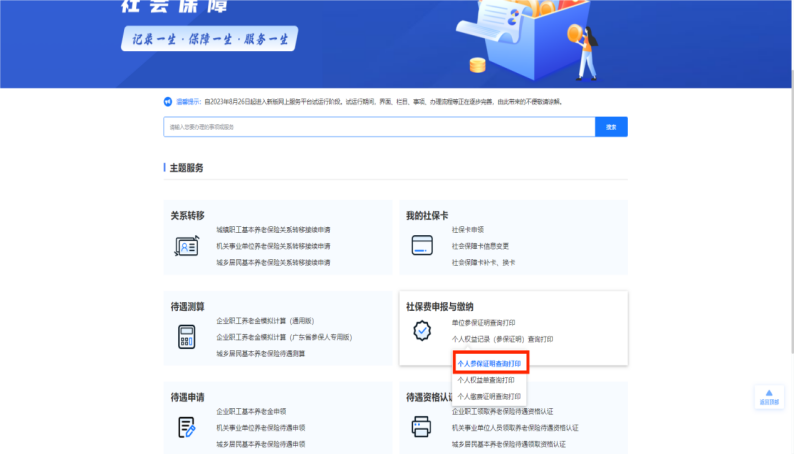Open 单位参保证明查询打印 link
Image resolution: width=794 pixels, height=454 pixels.
coord(484,323)
